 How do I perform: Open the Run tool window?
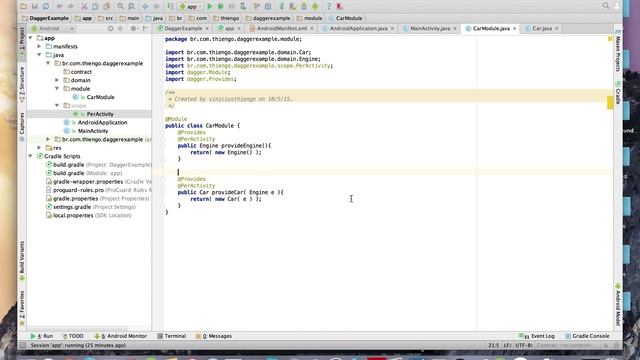(x=42, y=336)
